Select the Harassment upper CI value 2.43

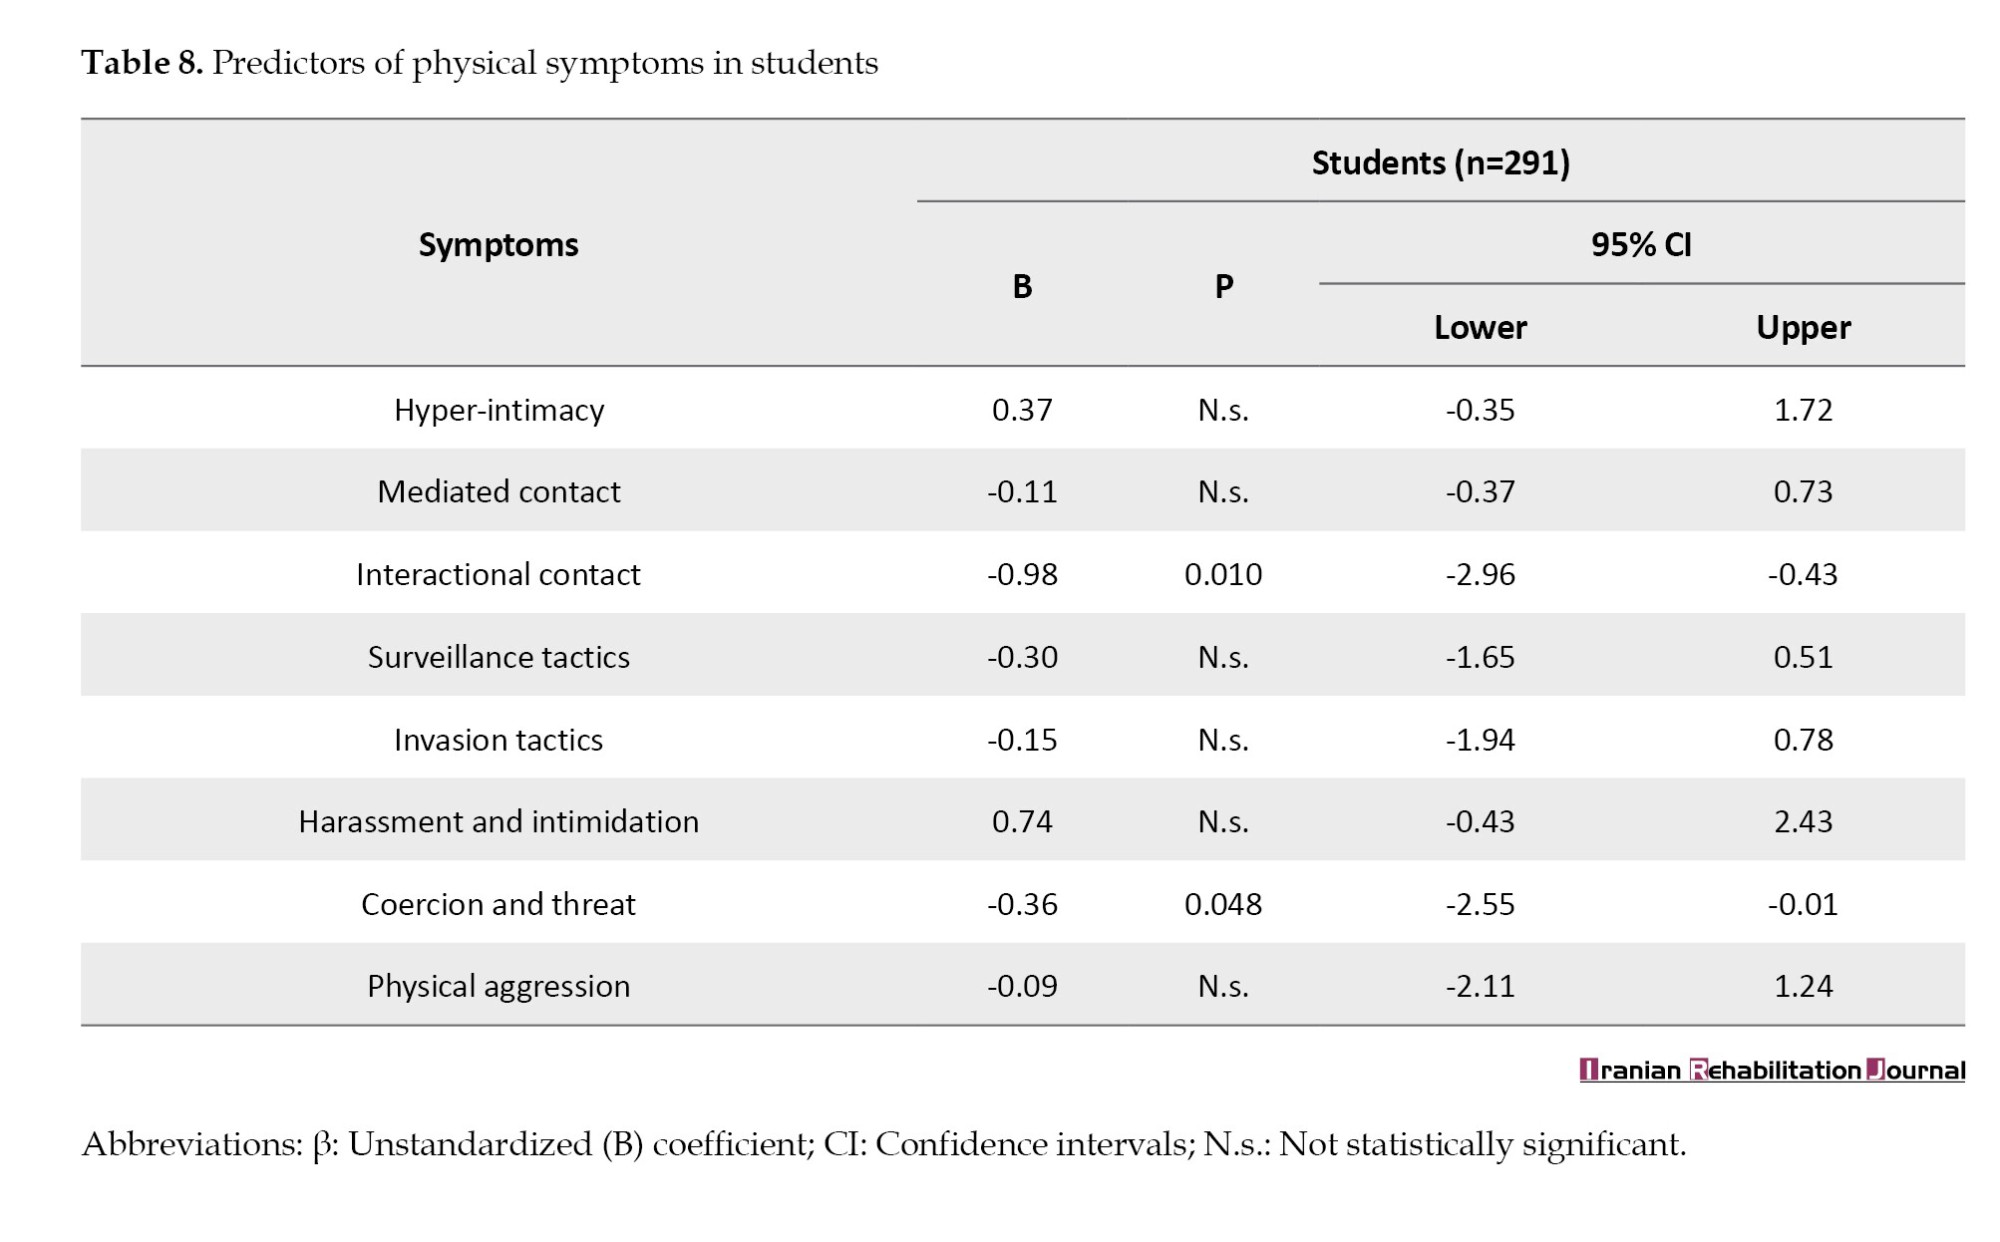pos(1803,822)
